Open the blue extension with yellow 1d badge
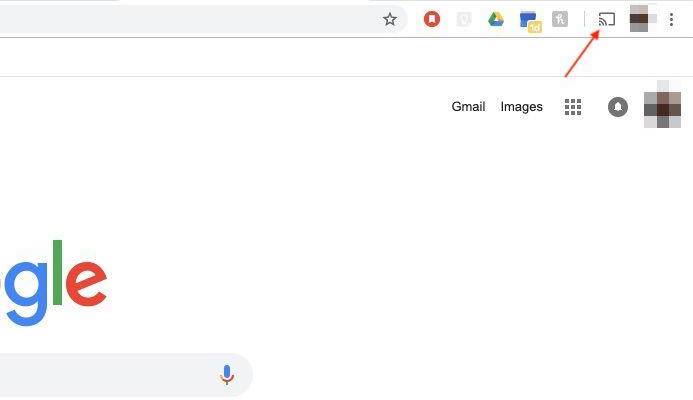This screenshot has width=693, height=400. [530, 22]
